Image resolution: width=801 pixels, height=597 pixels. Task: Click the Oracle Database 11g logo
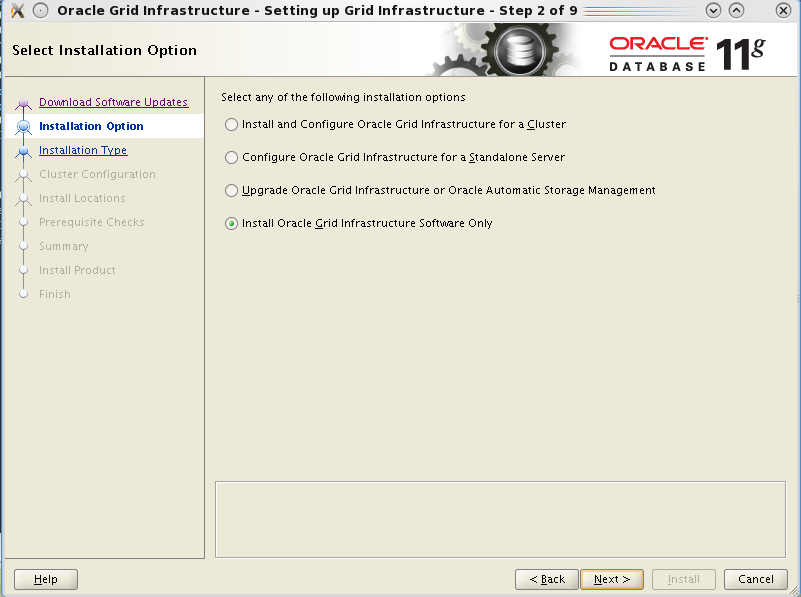tap(687, 53)
